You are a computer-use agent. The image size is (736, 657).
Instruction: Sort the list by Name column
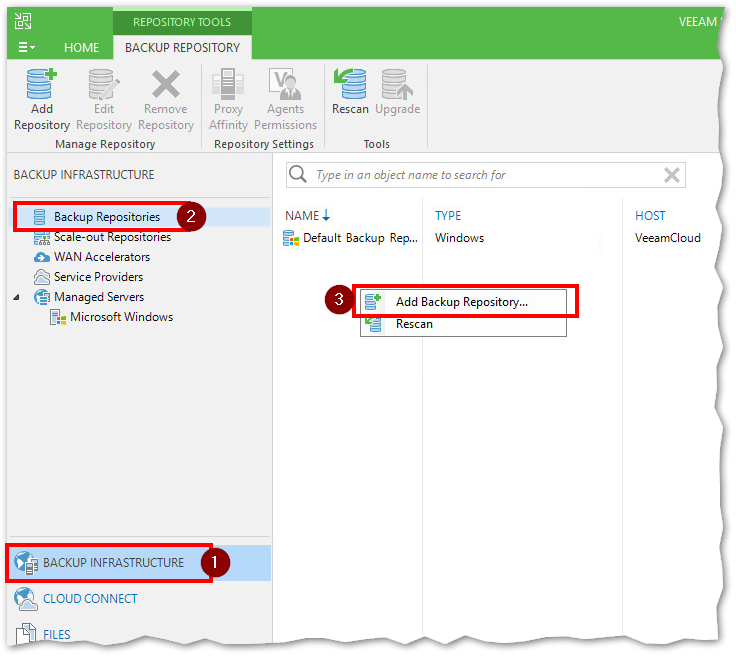pyautogui.click(x=302, y=215)
